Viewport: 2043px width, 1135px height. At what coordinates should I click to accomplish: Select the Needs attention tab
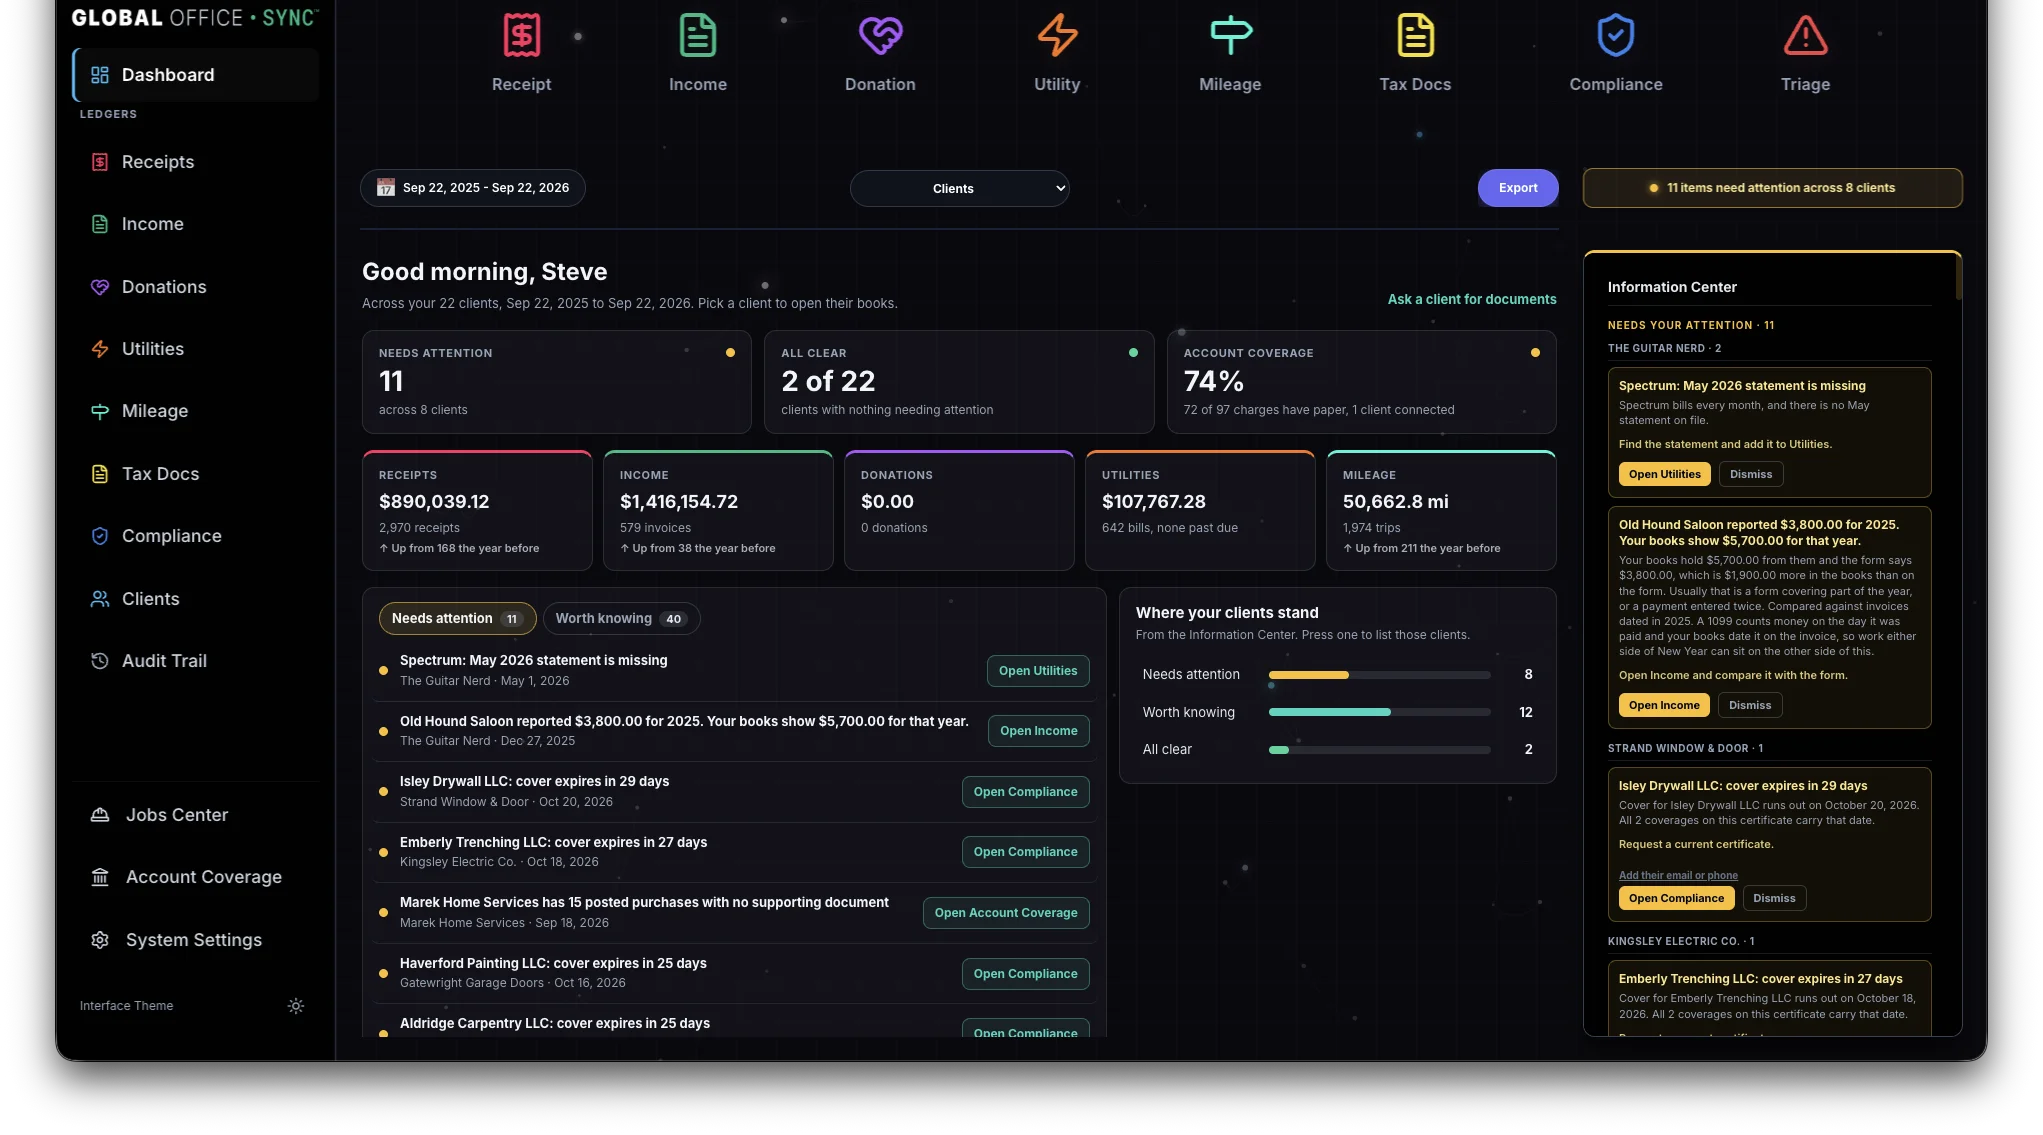click(457, 619)
